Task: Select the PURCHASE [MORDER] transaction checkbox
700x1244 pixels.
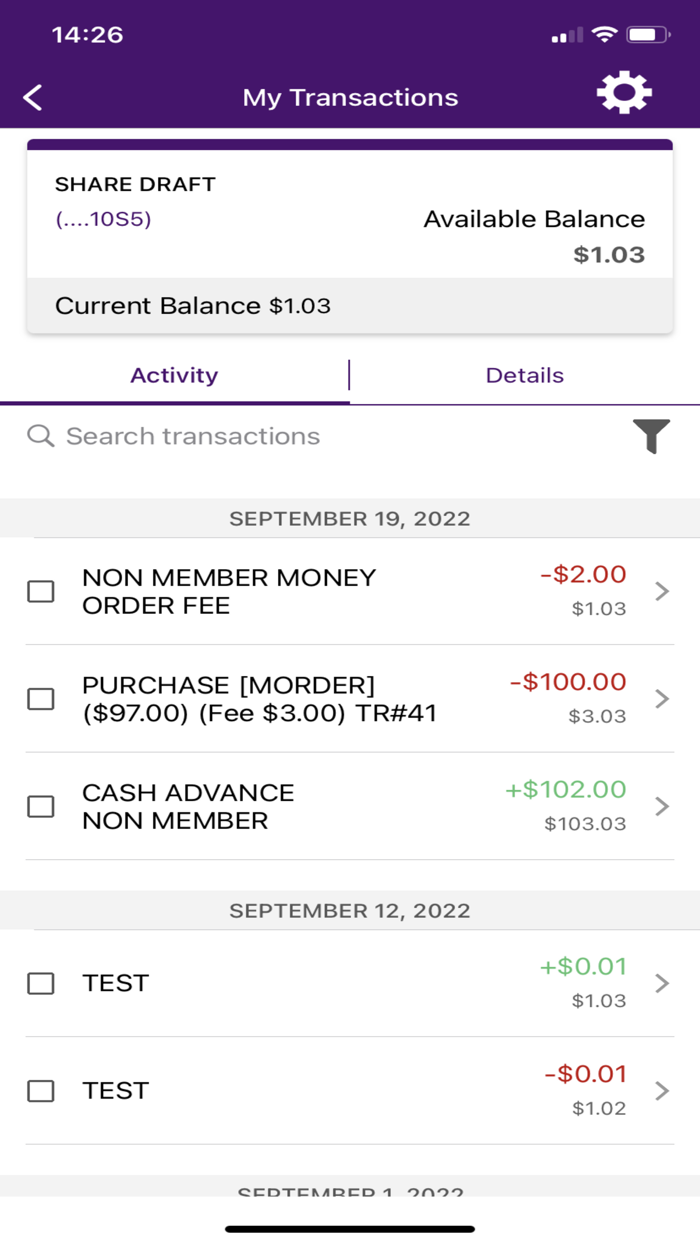Action: pos(41,698)
